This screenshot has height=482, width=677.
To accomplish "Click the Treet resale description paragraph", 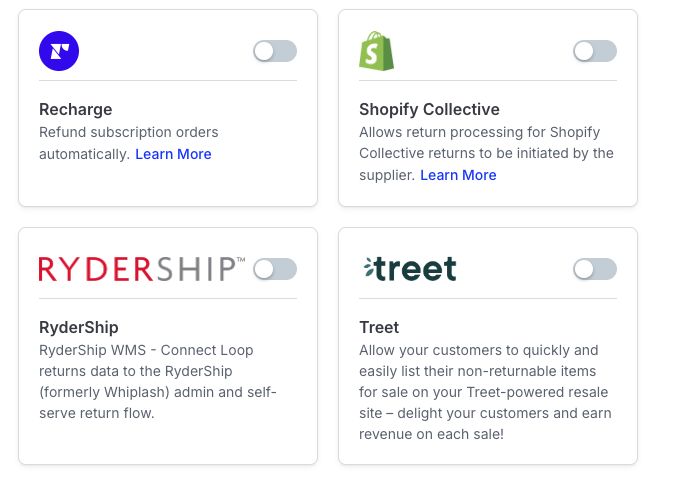I will point(485,392).
